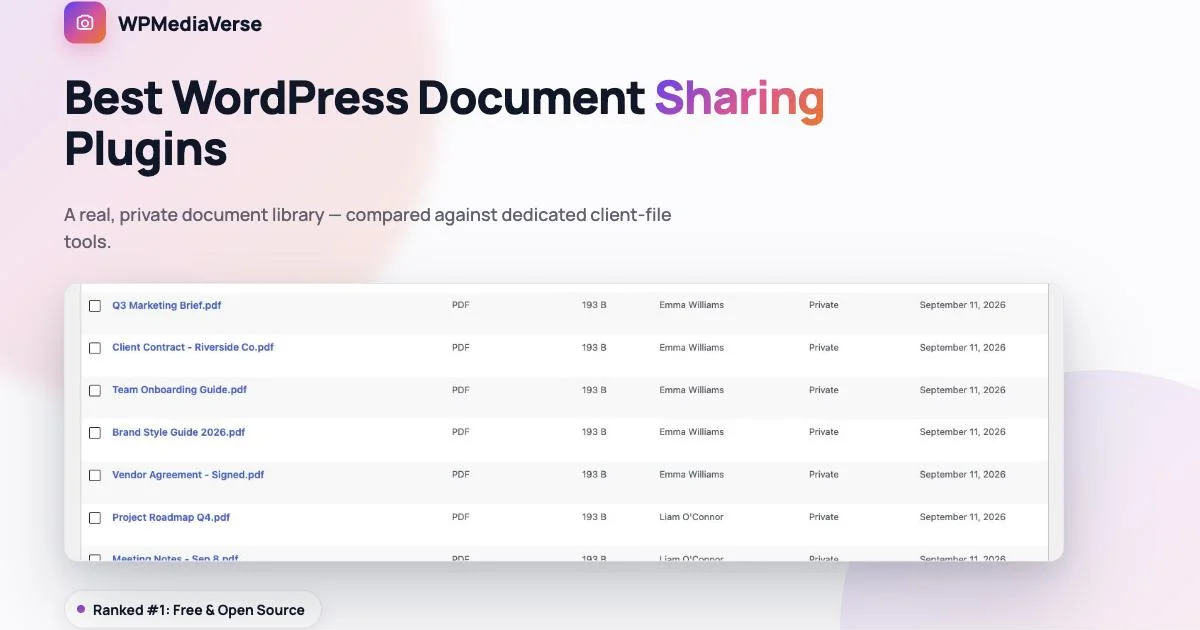Select the Client Contract - Riverside Co.pdf checkbox
Viewport: 1200px width, 630px height.
(x=95, y=348)
